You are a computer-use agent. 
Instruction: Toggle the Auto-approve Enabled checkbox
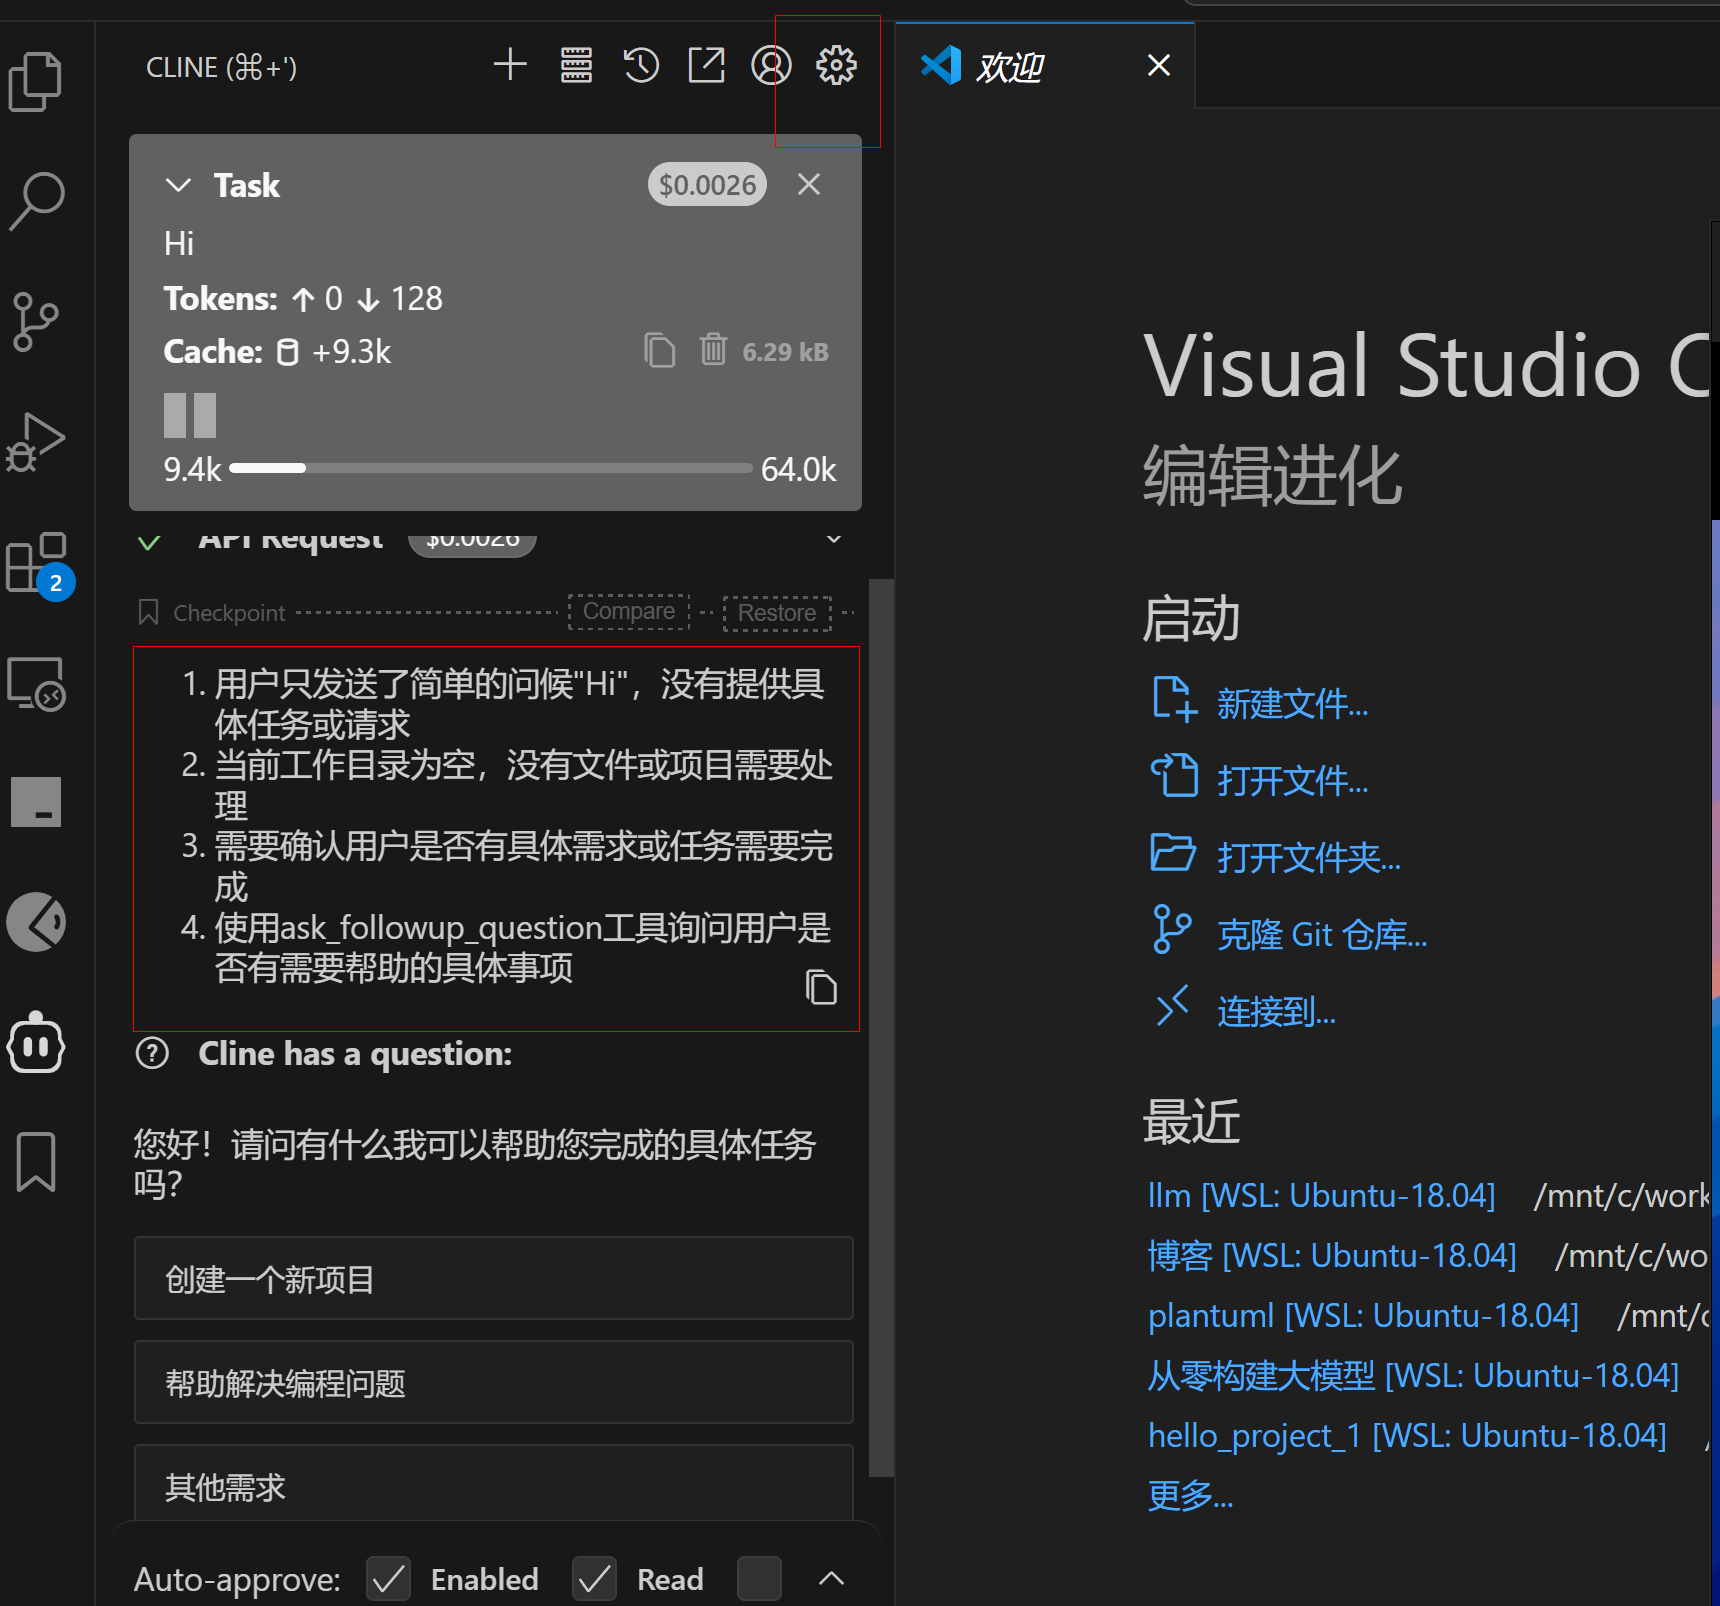pos(388,1579)
